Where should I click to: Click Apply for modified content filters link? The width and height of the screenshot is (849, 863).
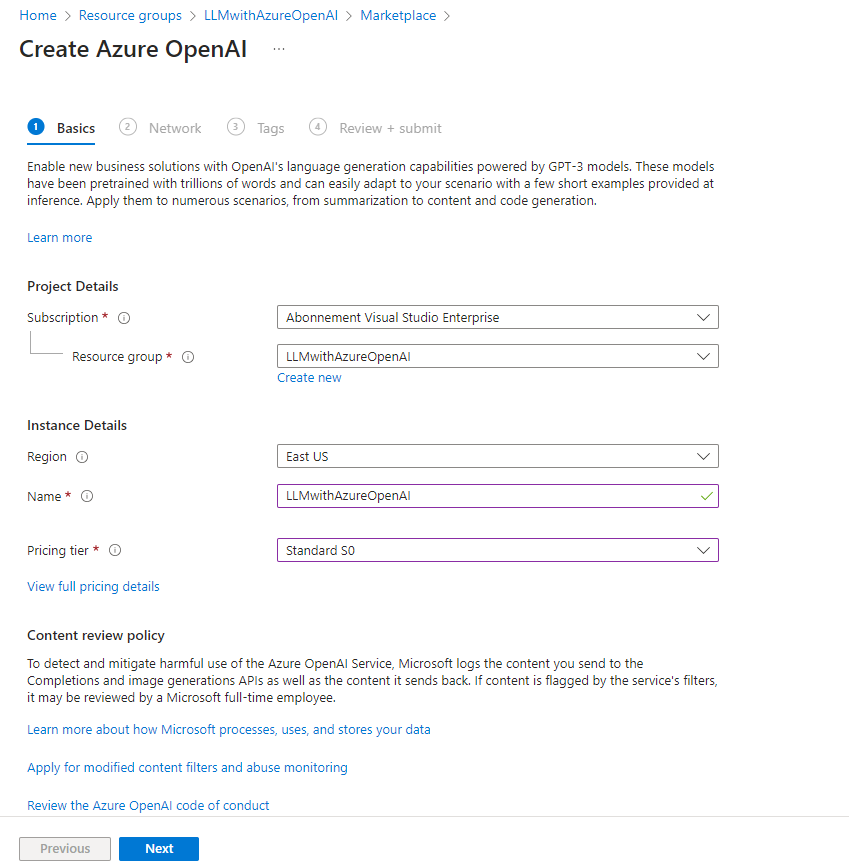(x=187, y=768)
